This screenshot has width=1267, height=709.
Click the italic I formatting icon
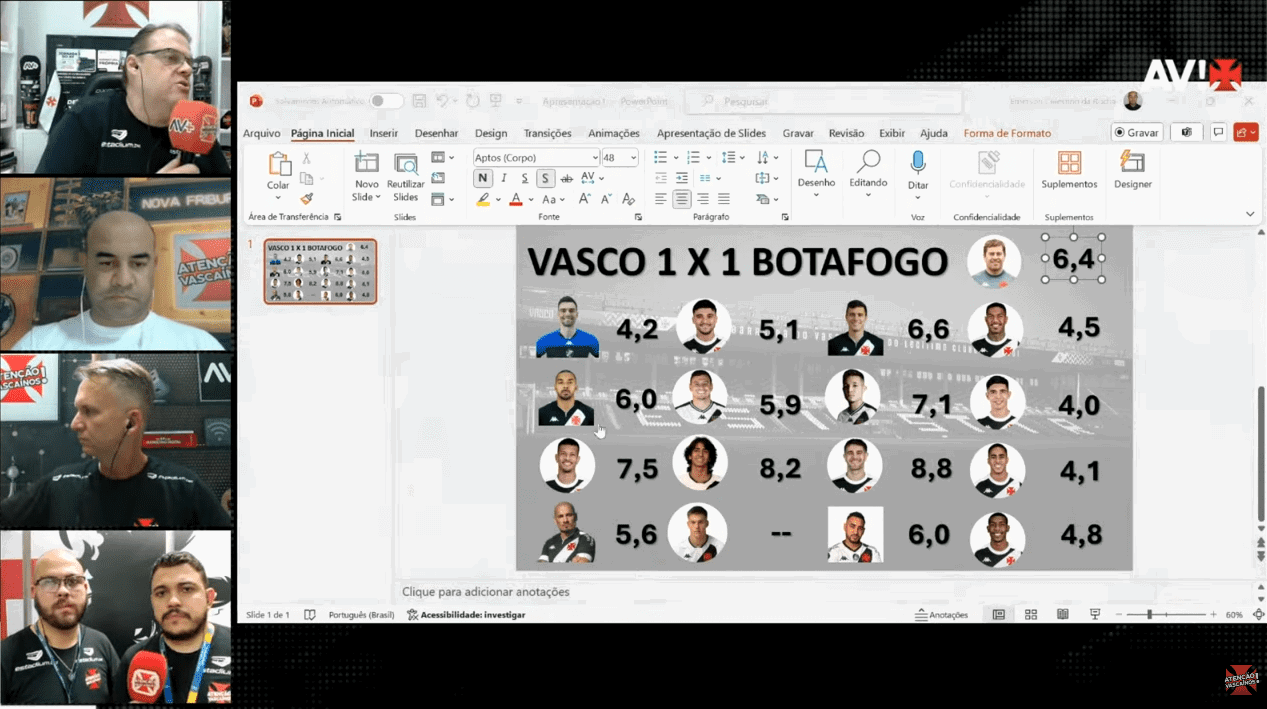[504, 179]
